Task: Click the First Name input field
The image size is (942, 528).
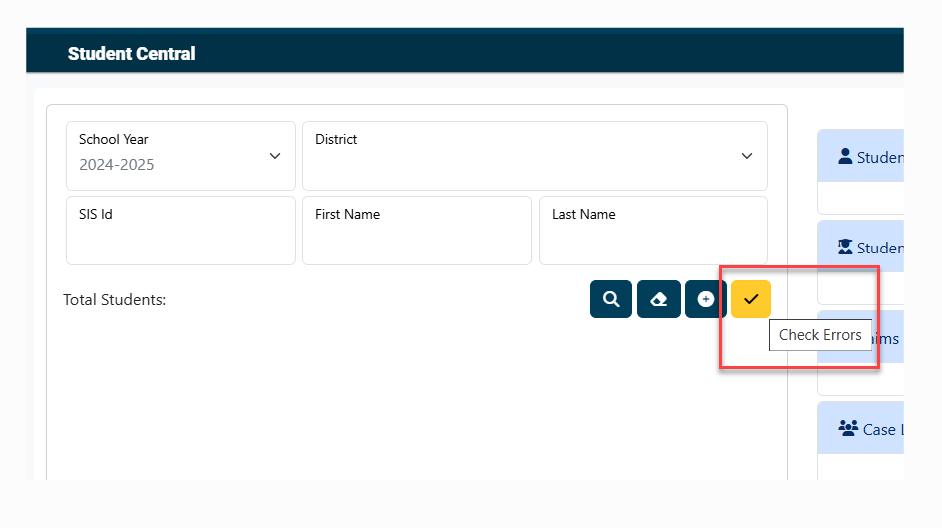Action: tap(417, 231)
